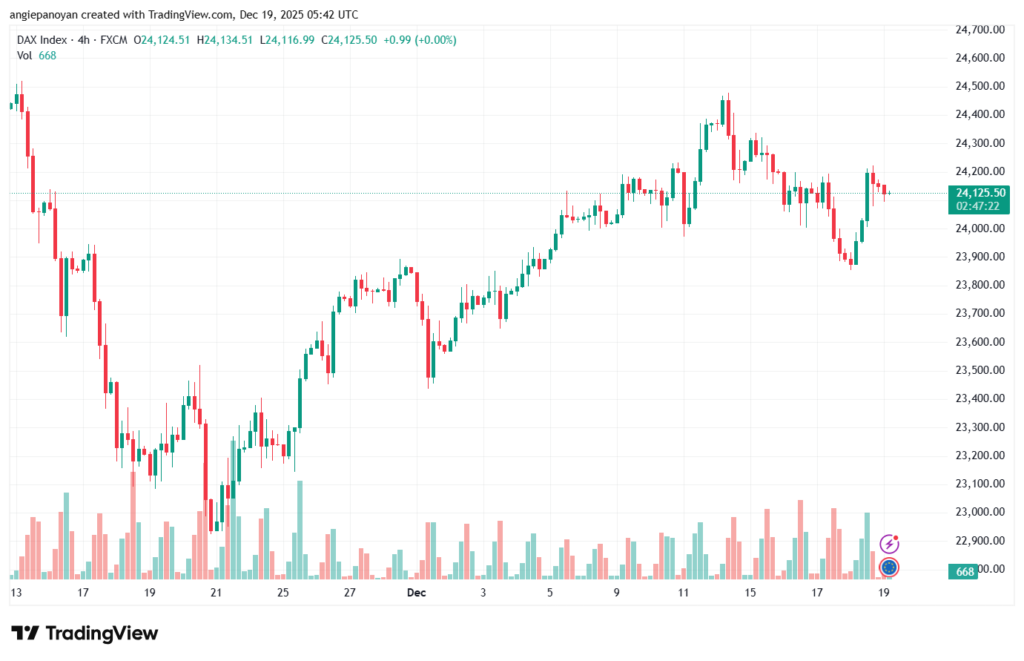
Task: Select the Vol indicator legend label
Action: pyautogui.click(x=25, y=55)
